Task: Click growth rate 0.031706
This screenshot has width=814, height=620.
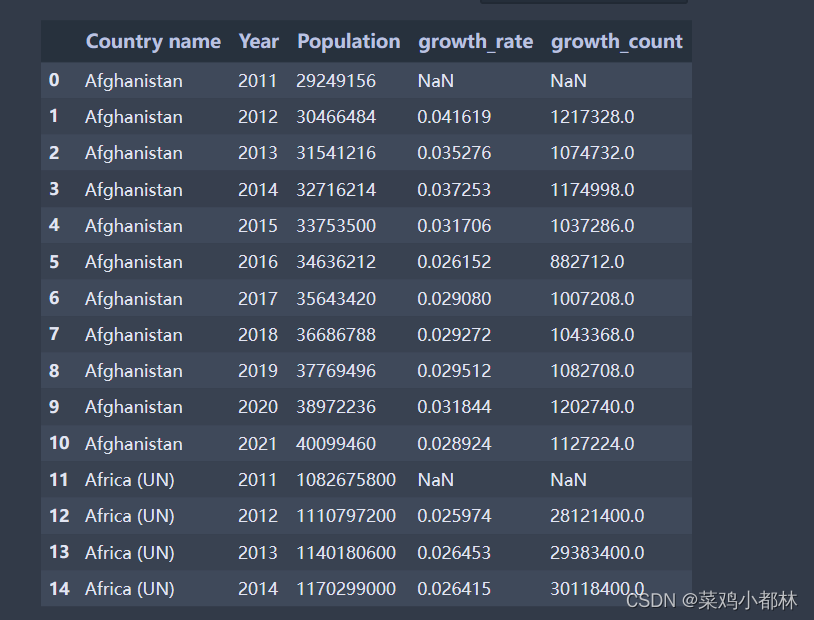Action: 454,226
